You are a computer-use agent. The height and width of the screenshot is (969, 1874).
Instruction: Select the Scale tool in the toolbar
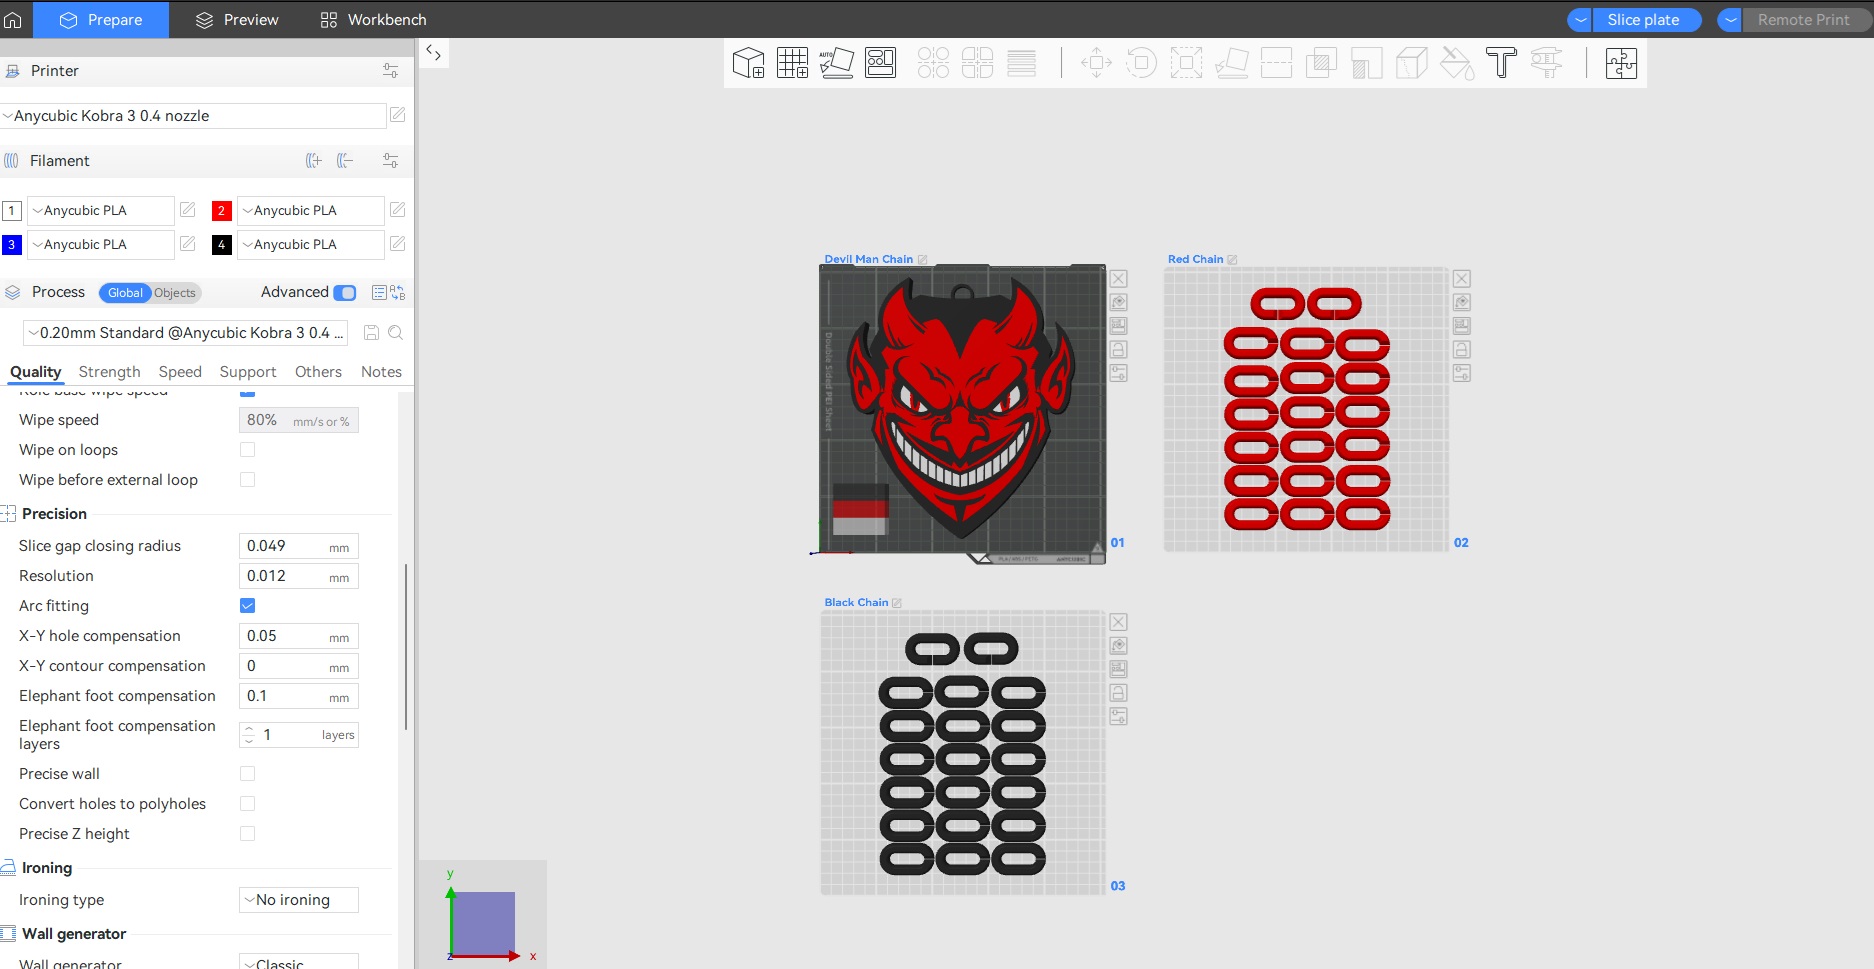pyautogui.click(x=1186, y=63)
